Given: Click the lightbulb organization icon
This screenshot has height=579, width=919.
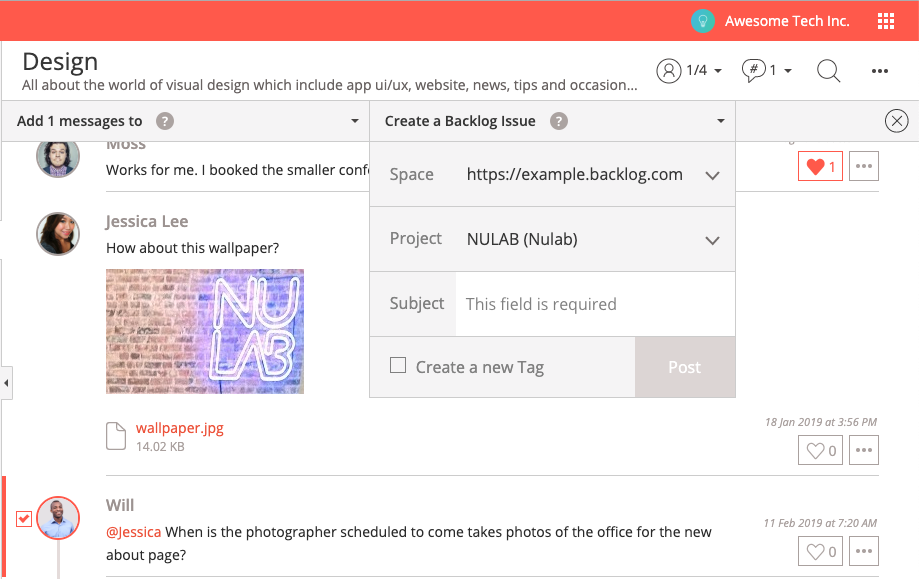Looking at the screenshot, I should 702,21.
